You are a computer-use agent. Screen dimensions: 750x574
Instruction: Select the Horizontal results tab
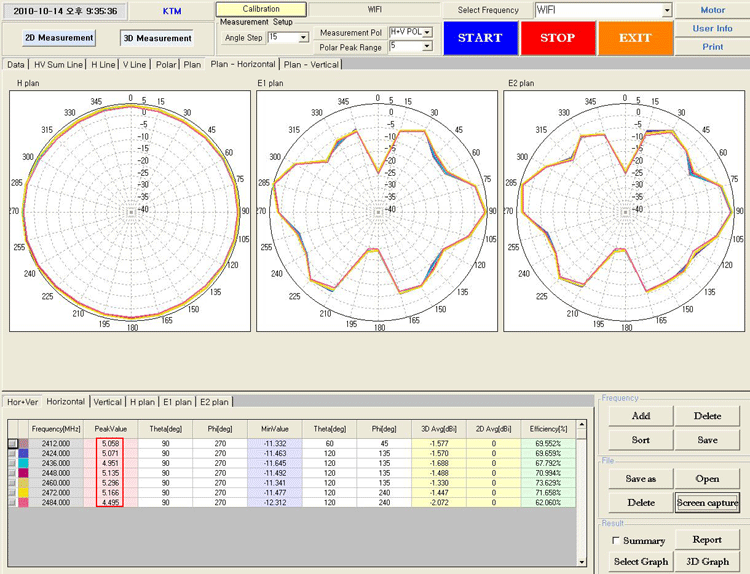coord(66,402)
